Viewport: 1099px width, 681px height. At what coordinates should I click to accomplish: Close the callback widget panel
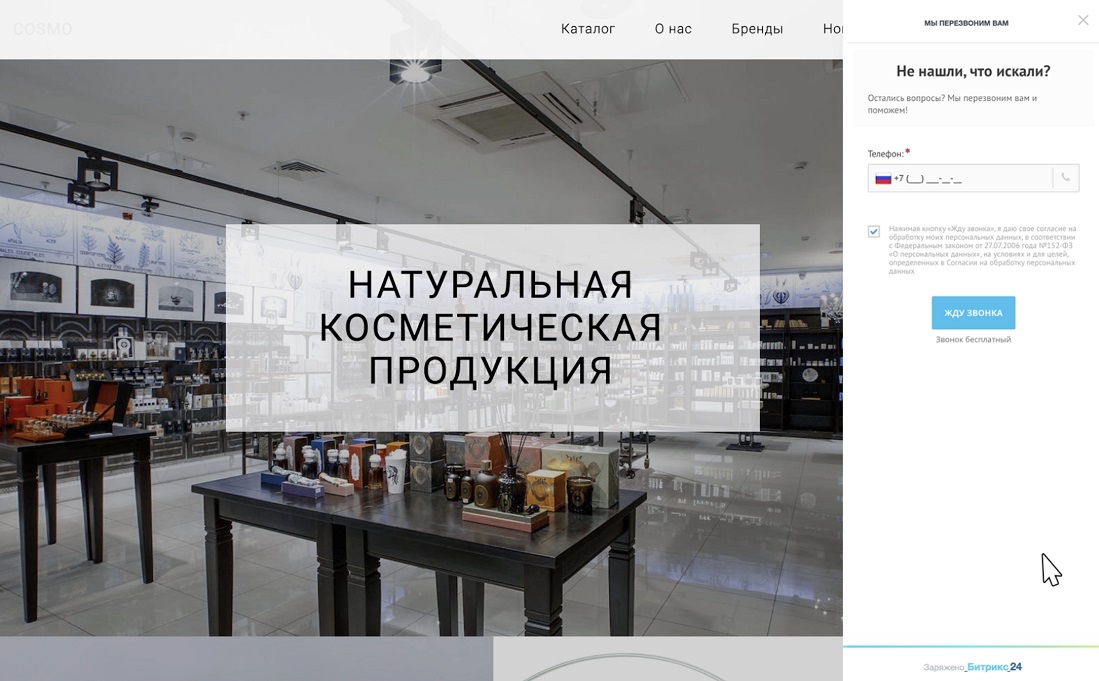pyautogui.click(x=1083, y=19)
